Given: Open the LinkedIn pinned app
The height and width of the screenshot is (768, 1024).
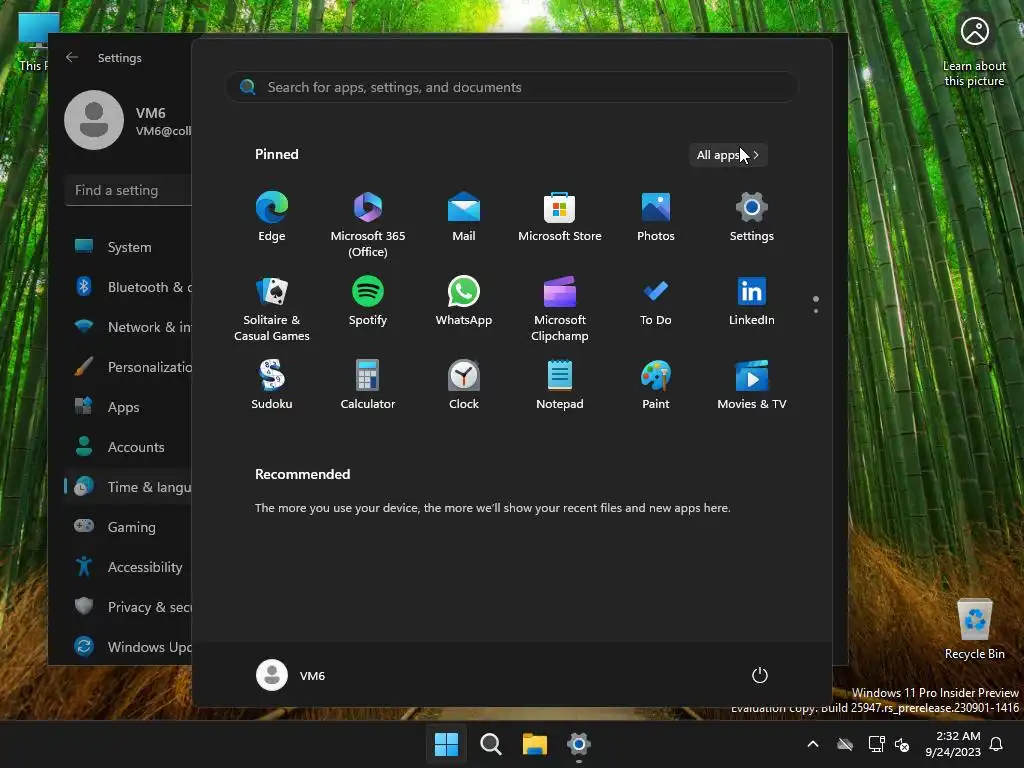Looking at the screenshot, I should tap(752, 301).
